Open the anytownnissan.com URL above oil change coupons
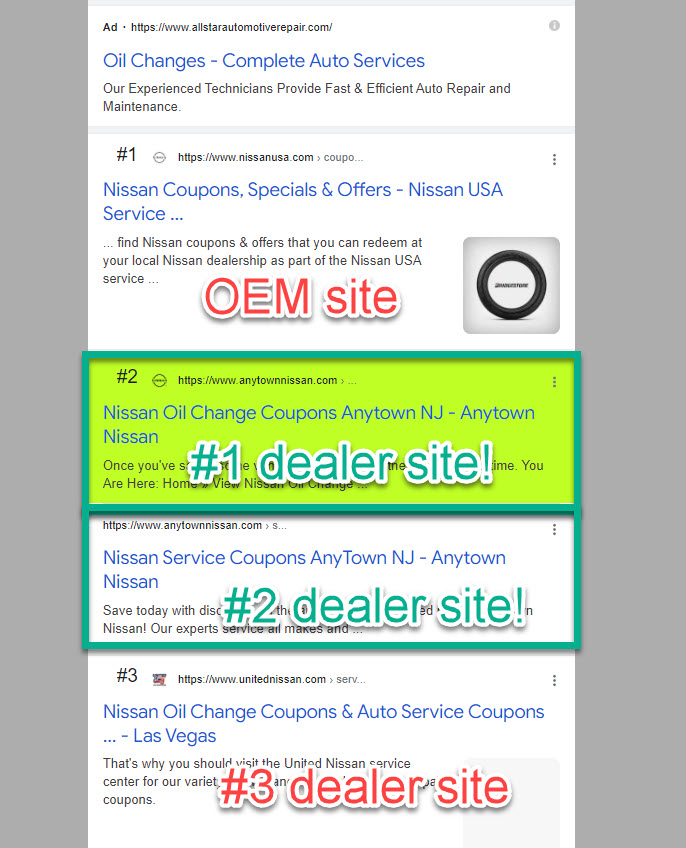 [x=267, y=380]
